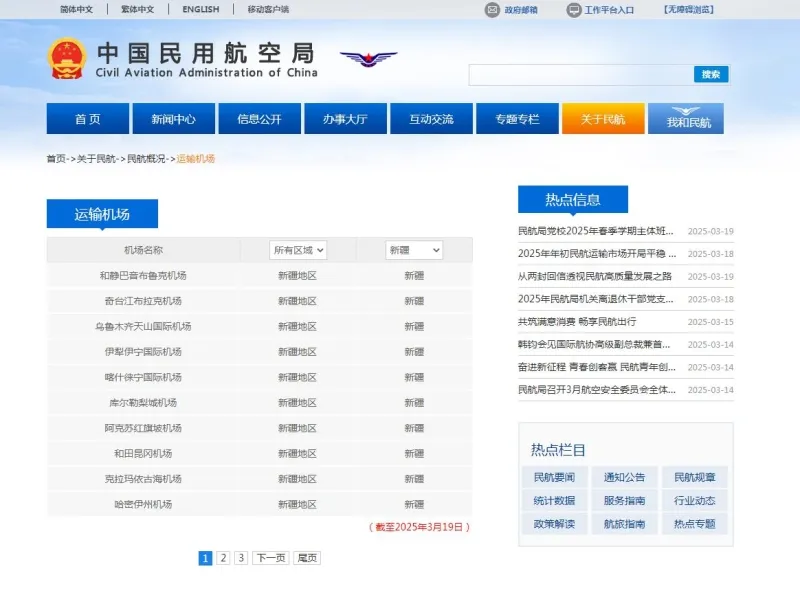Open news 从两封回信透视民航高质量发展之路

tap(595, 277)
